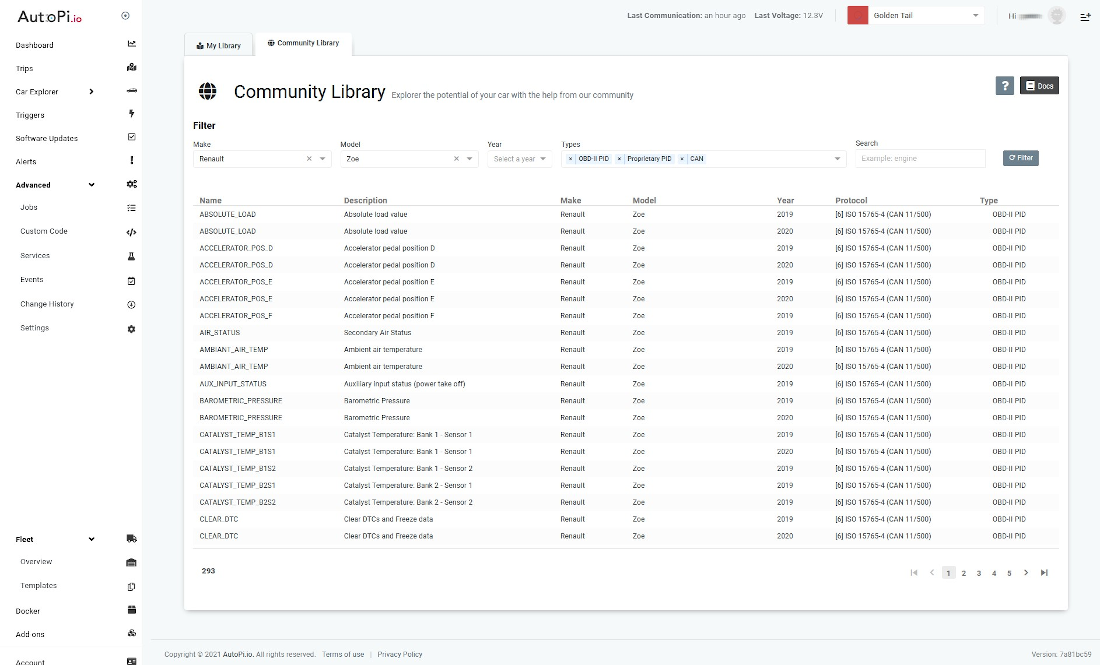Open the Docs button
Viewport: 1100px width, 665px height.
[x=1039, y=86]
